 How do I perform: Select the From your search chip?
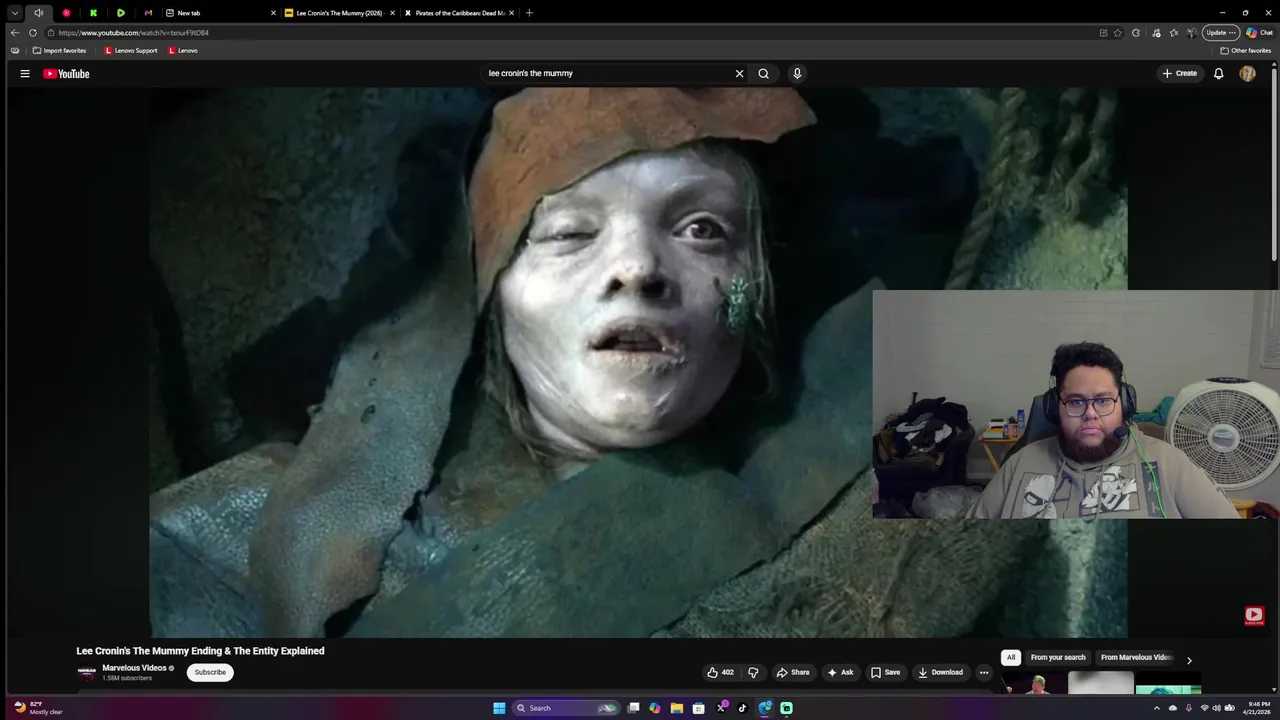(x=1058, y=657)
